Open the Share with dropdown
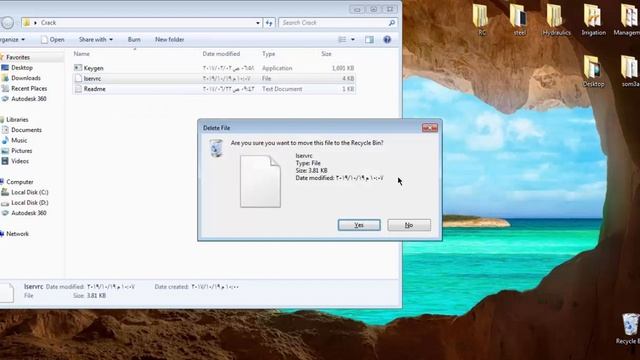The width and height of the screenshot is (640, 360). pyautogui.click(x=96, y=40)
